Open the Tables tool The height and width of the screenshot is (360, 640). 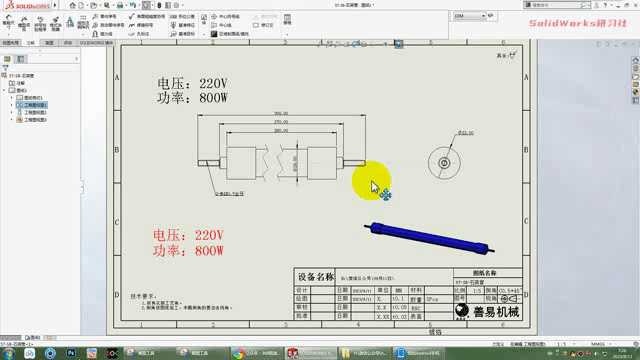pos(287,19)
